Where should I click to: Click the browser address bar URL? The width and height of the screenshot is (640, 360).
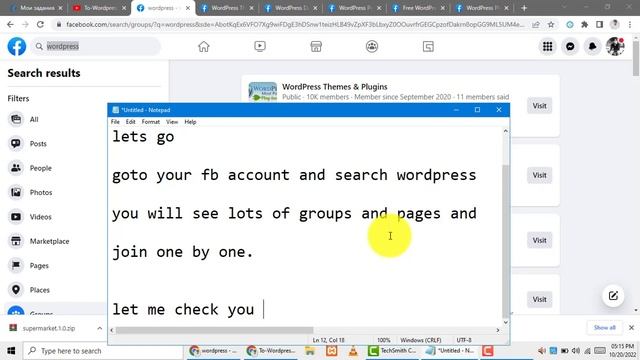(x=295, y=24)
